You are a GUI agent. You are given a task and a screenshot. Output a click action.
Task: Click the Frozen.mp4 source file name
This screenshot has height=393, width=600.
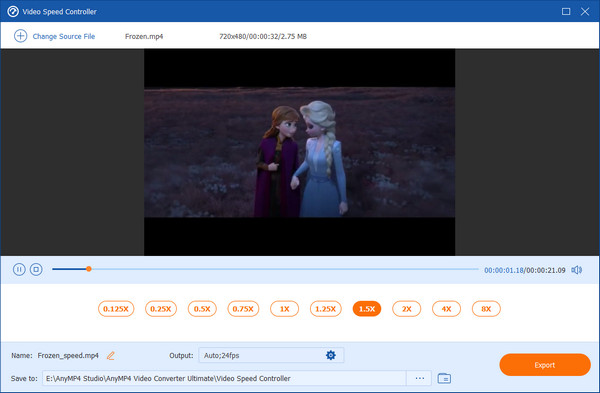(144, 36)
